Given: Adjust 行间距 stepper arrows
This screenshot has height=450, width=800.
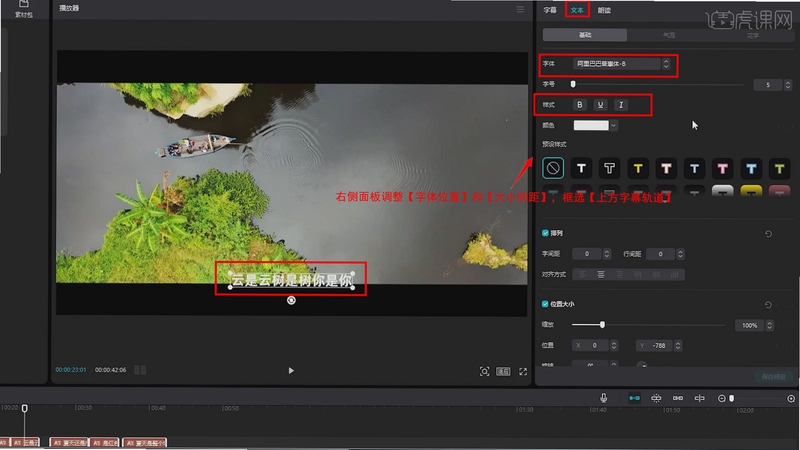Looking at the screenshot, I should click(x=680, y=254).
